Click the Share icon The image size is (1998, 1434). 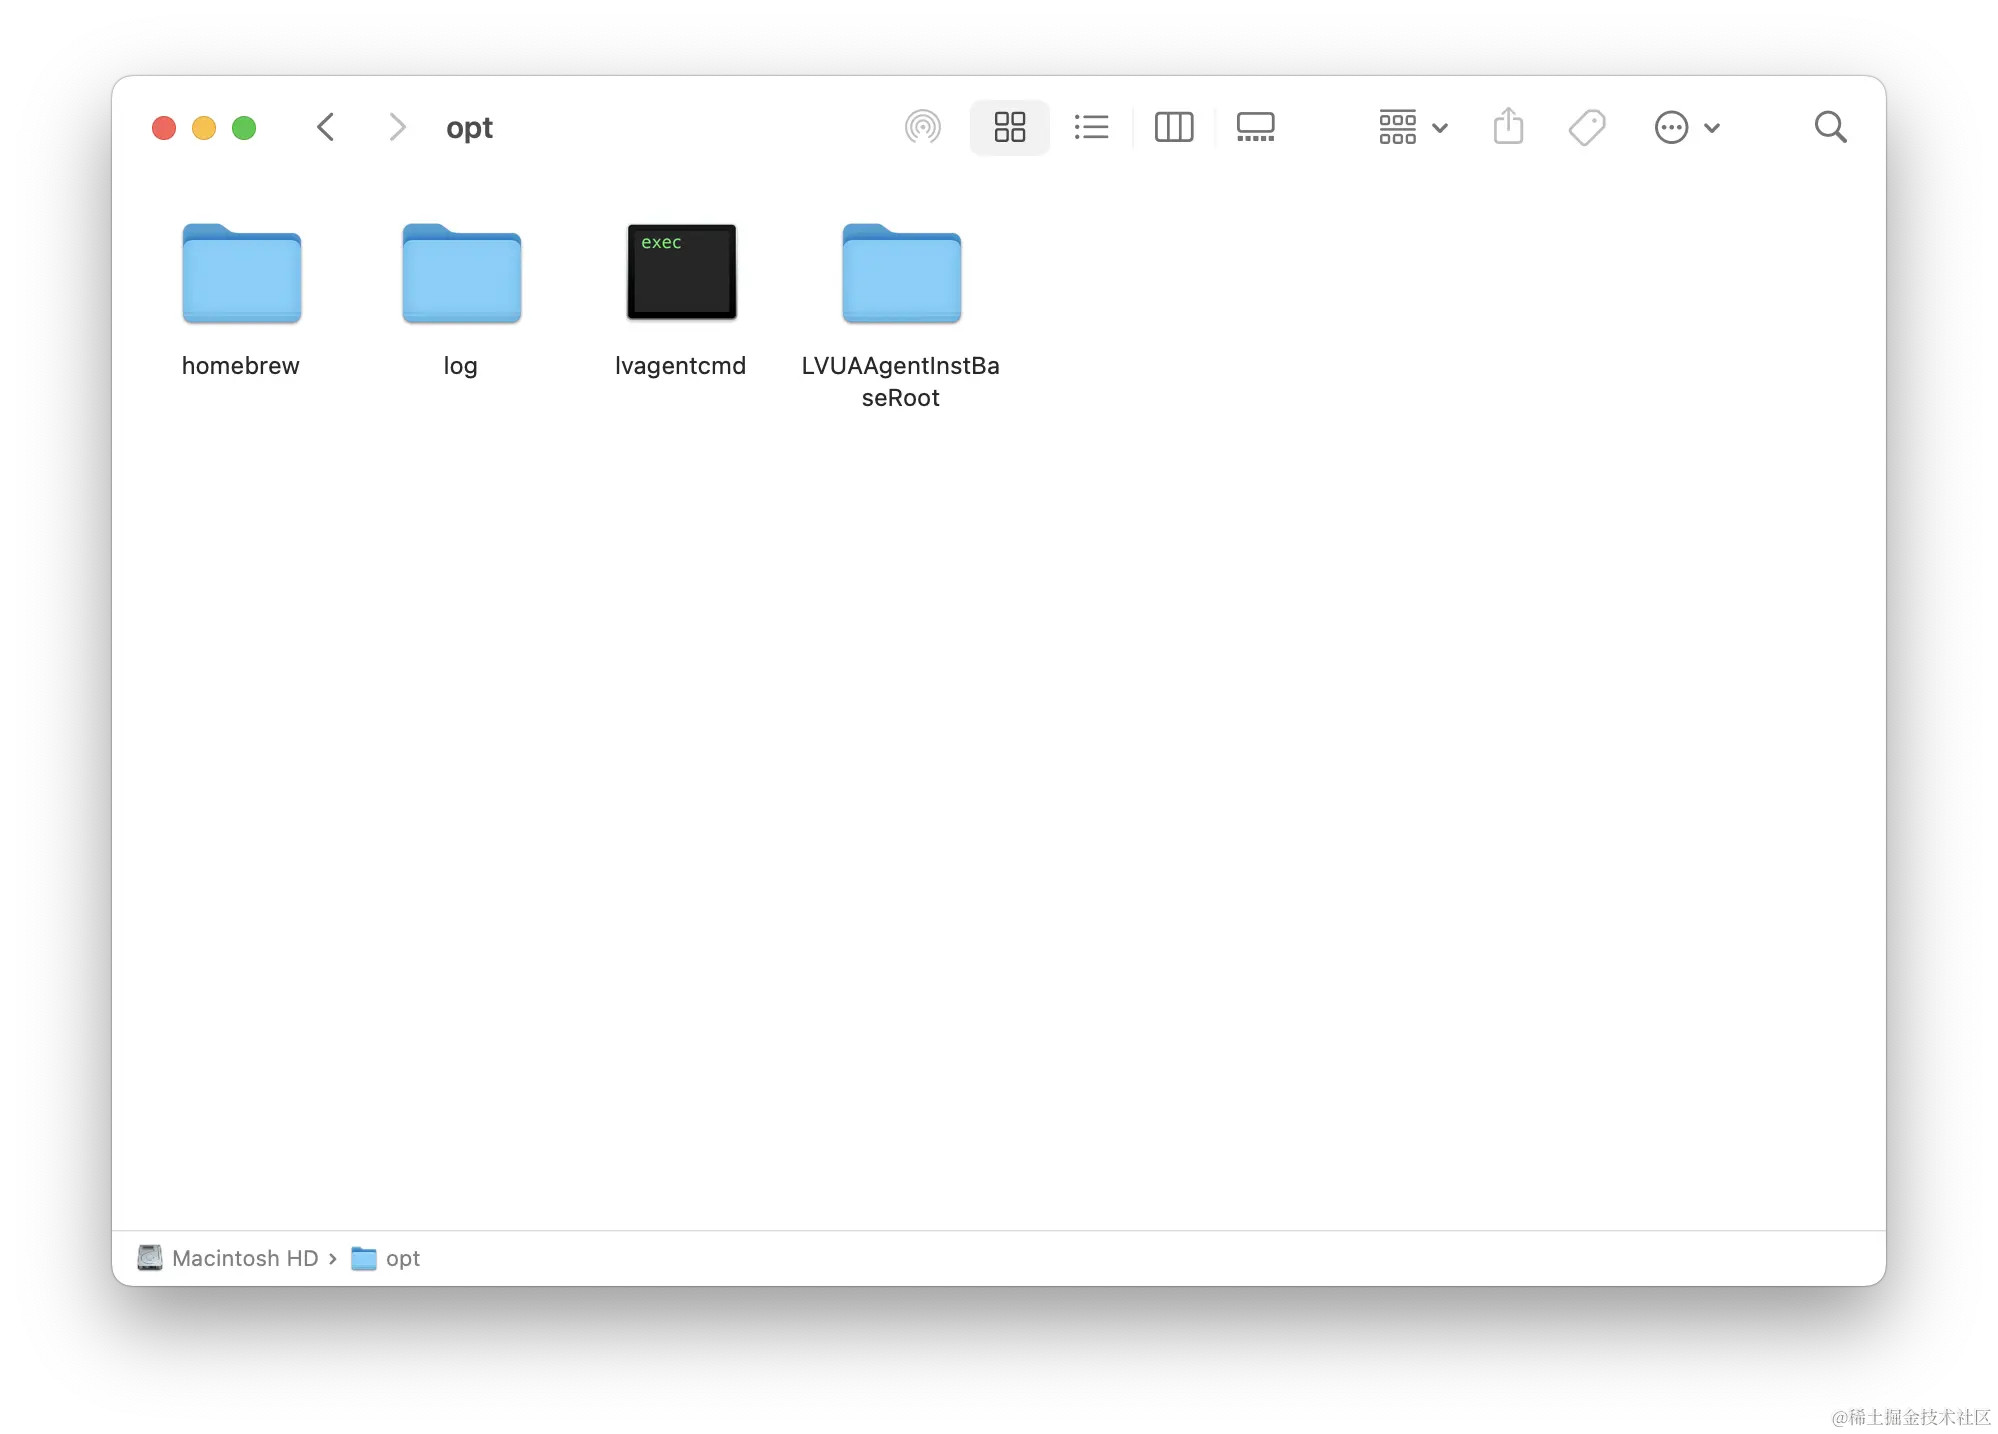click(1508, 127)
